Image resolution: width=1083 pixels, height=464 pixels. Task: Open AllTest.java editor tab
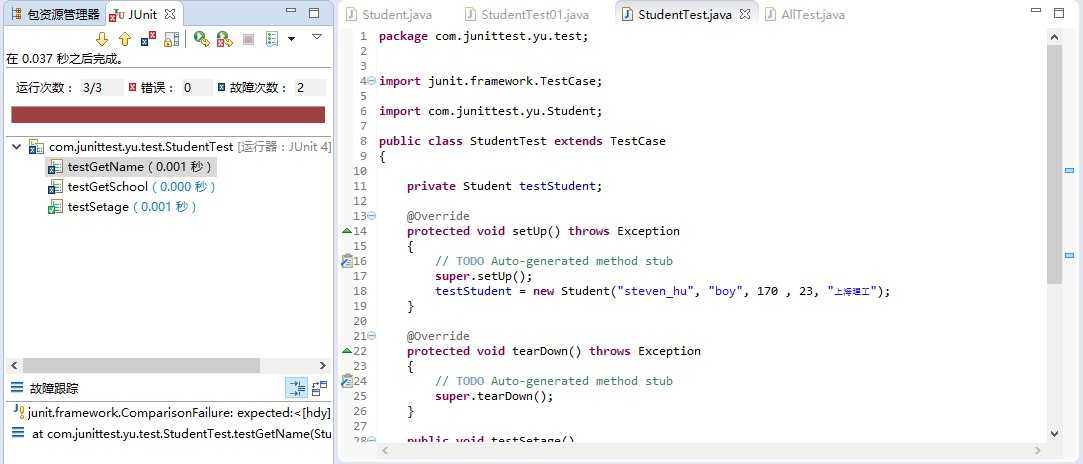click(x=804, y=14)
